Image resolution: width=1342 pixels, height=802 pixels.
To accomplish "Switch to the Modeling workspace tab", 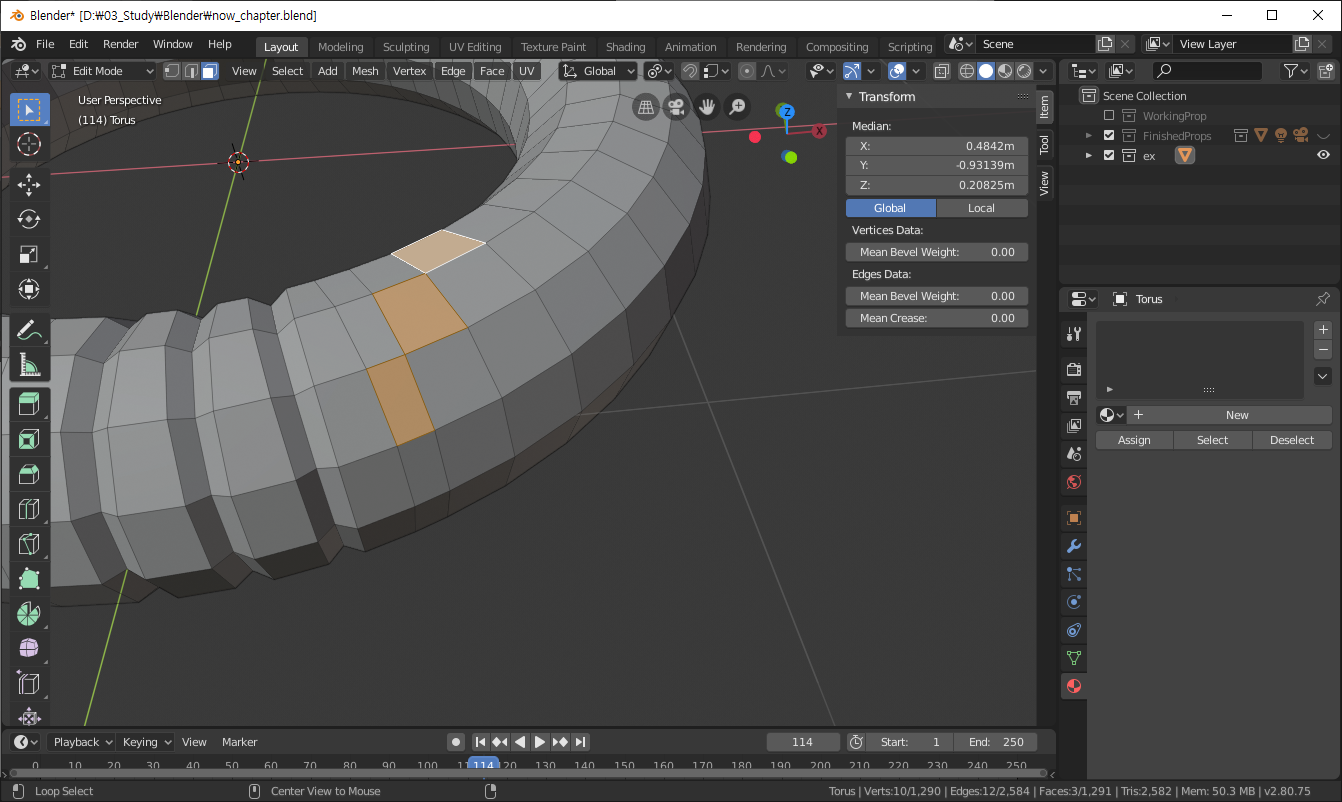I will 340,47.
